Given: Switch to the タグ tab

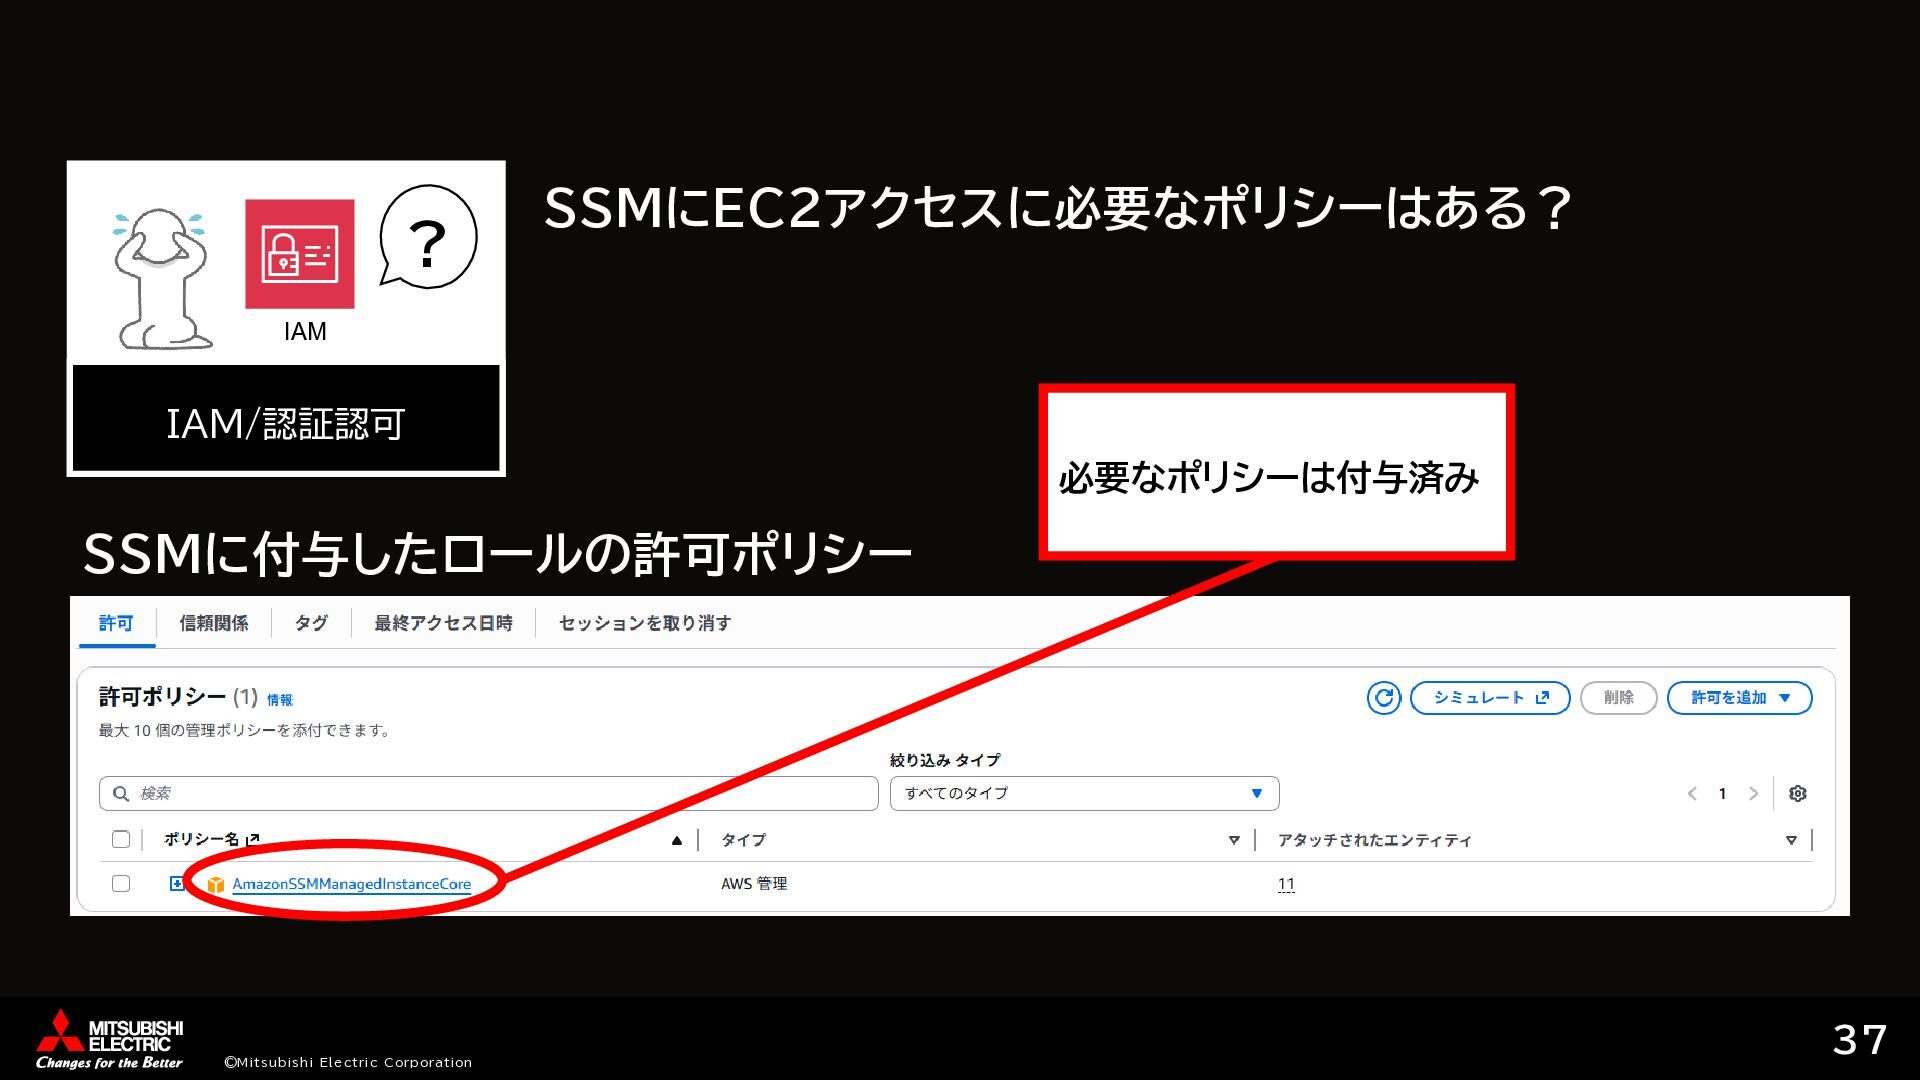Looking at the screenshot, I should pos(311,623).
